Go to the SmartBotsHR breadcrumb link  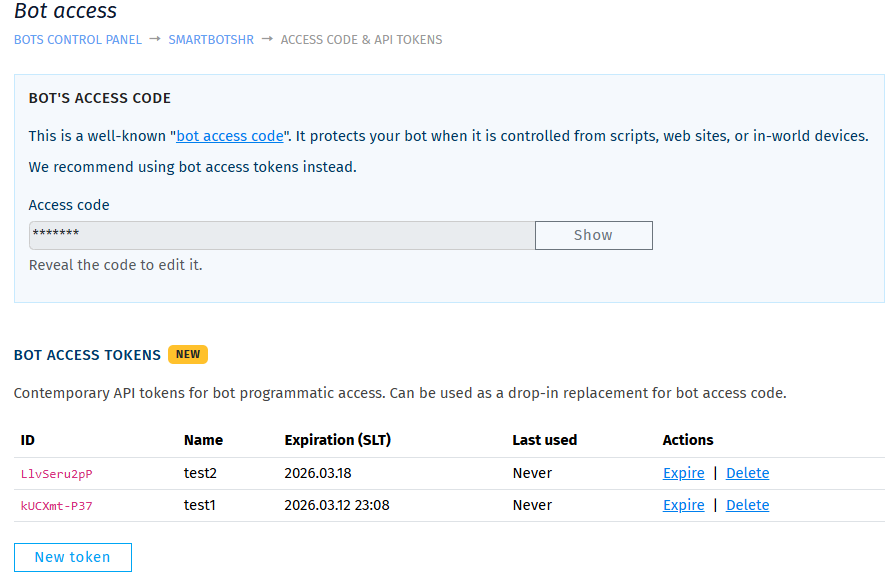coord(211,40)
